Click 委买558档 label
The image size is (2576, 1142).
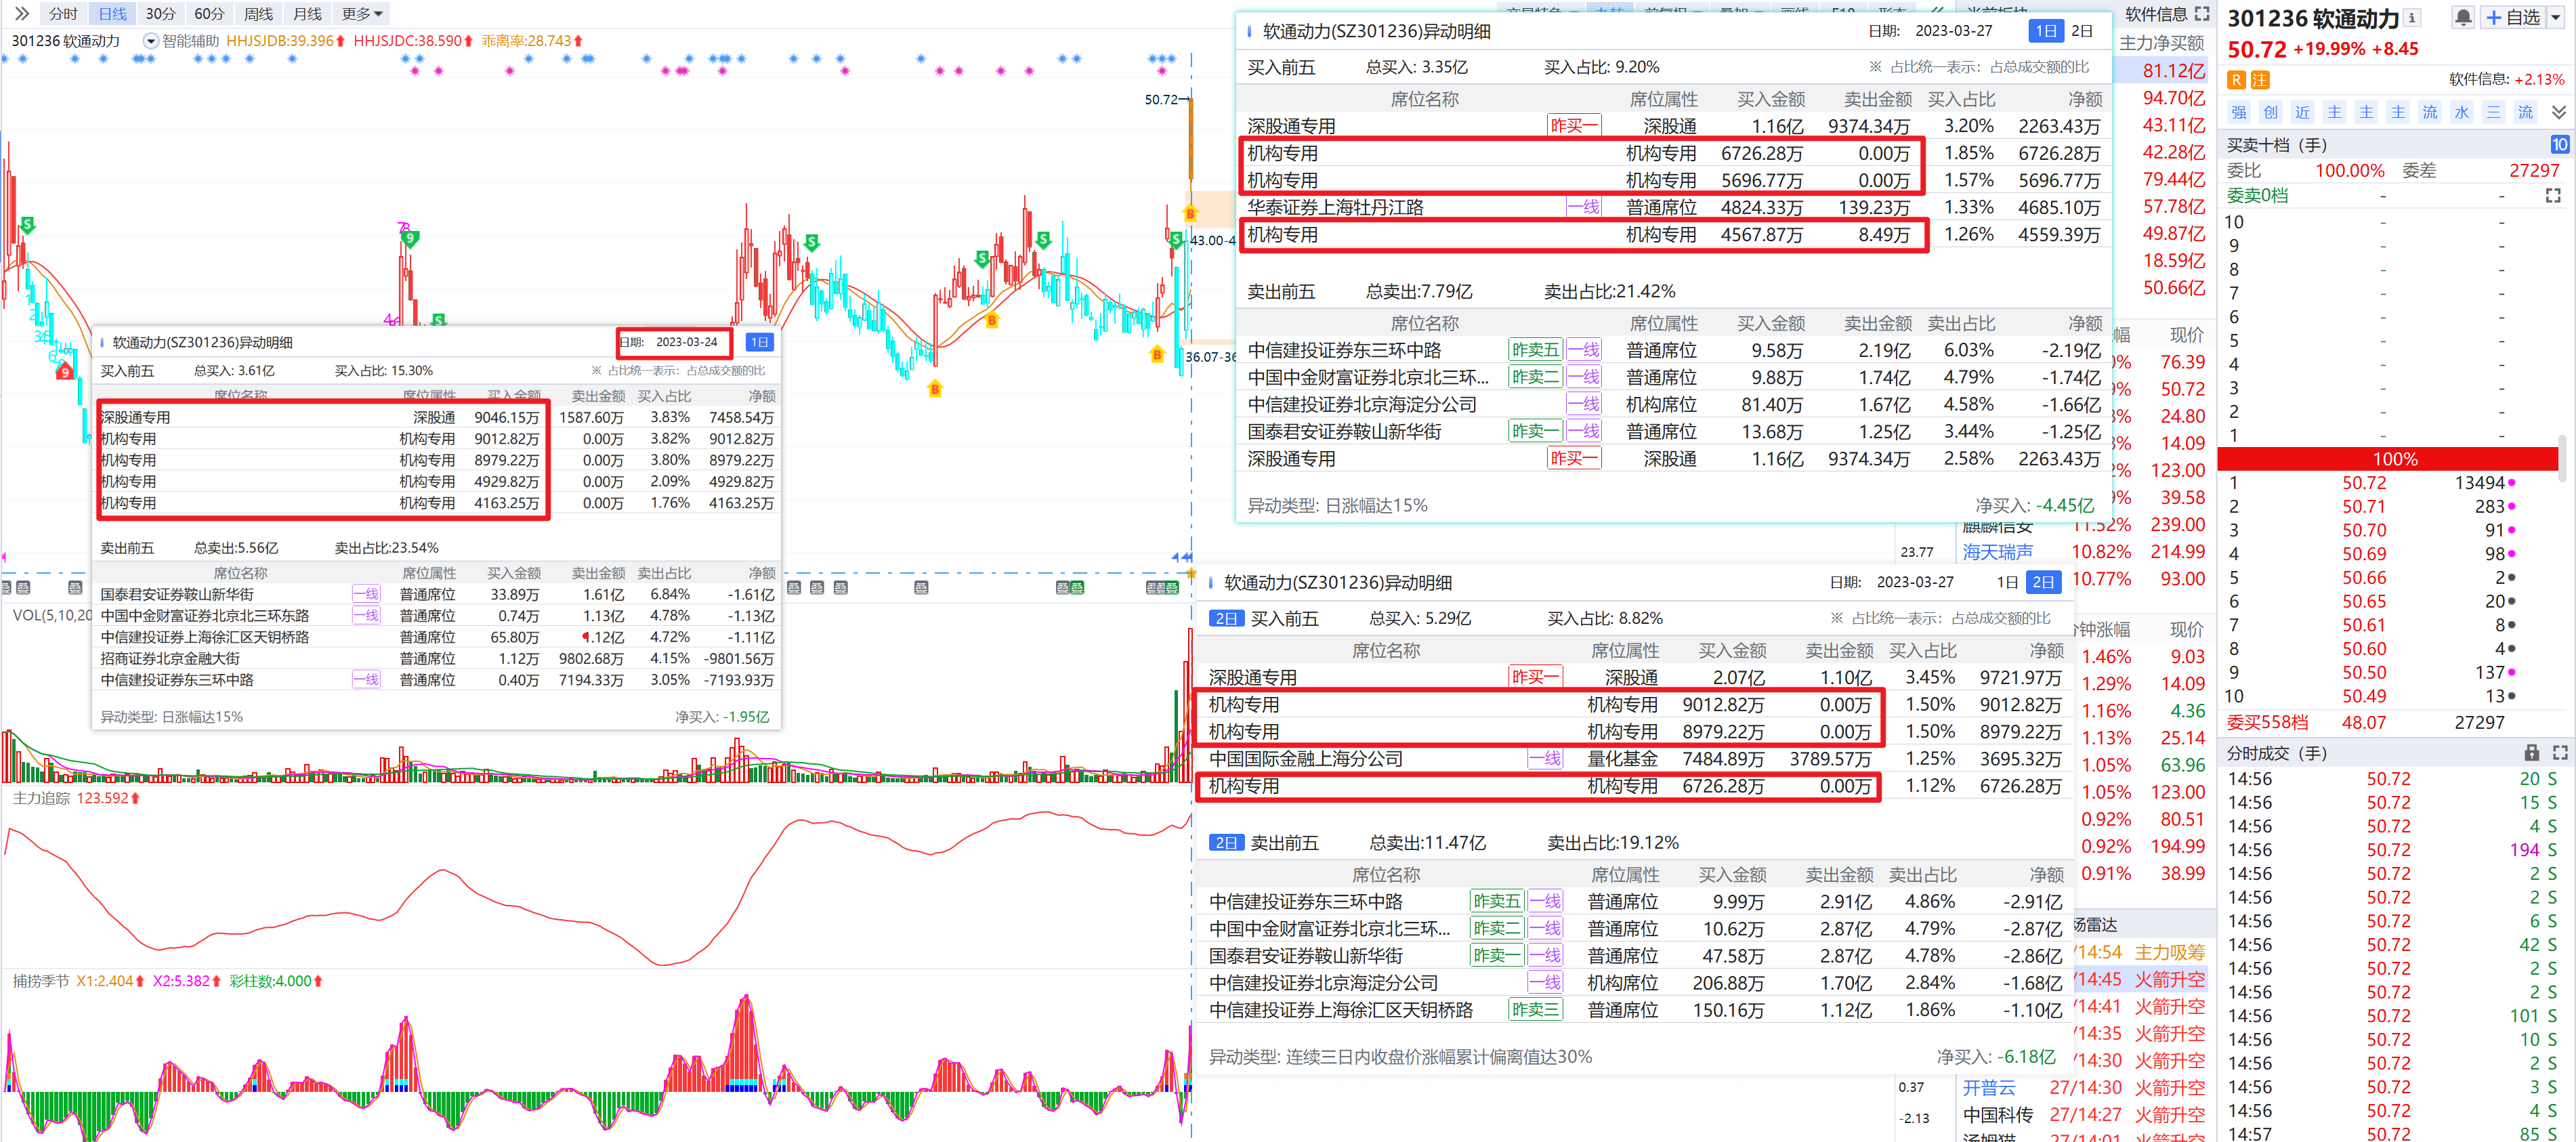point(2267,722)
